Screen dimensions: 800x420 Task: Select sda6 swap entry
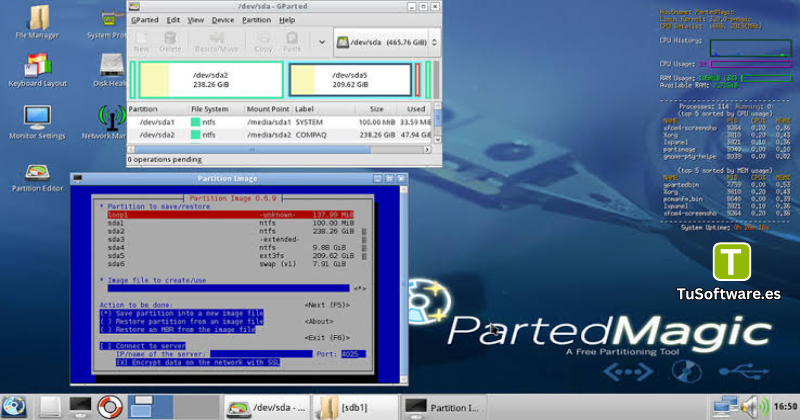click(x=231, y=264)
